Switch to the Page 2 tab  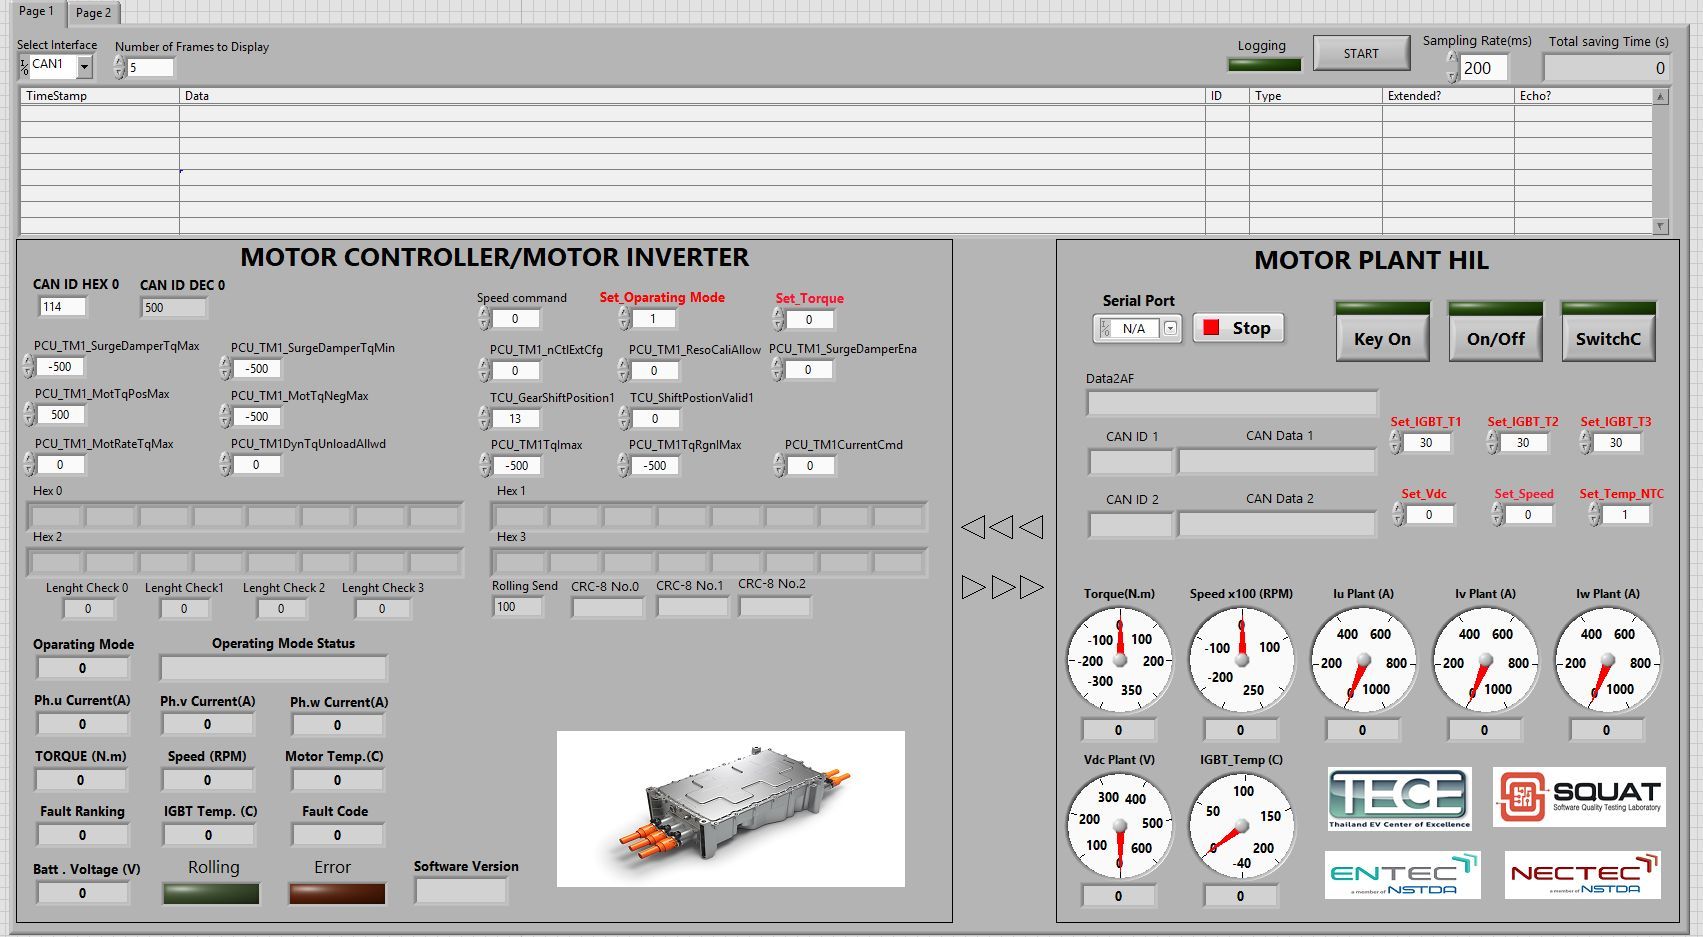pyautogui.click(x=93, y=13)
